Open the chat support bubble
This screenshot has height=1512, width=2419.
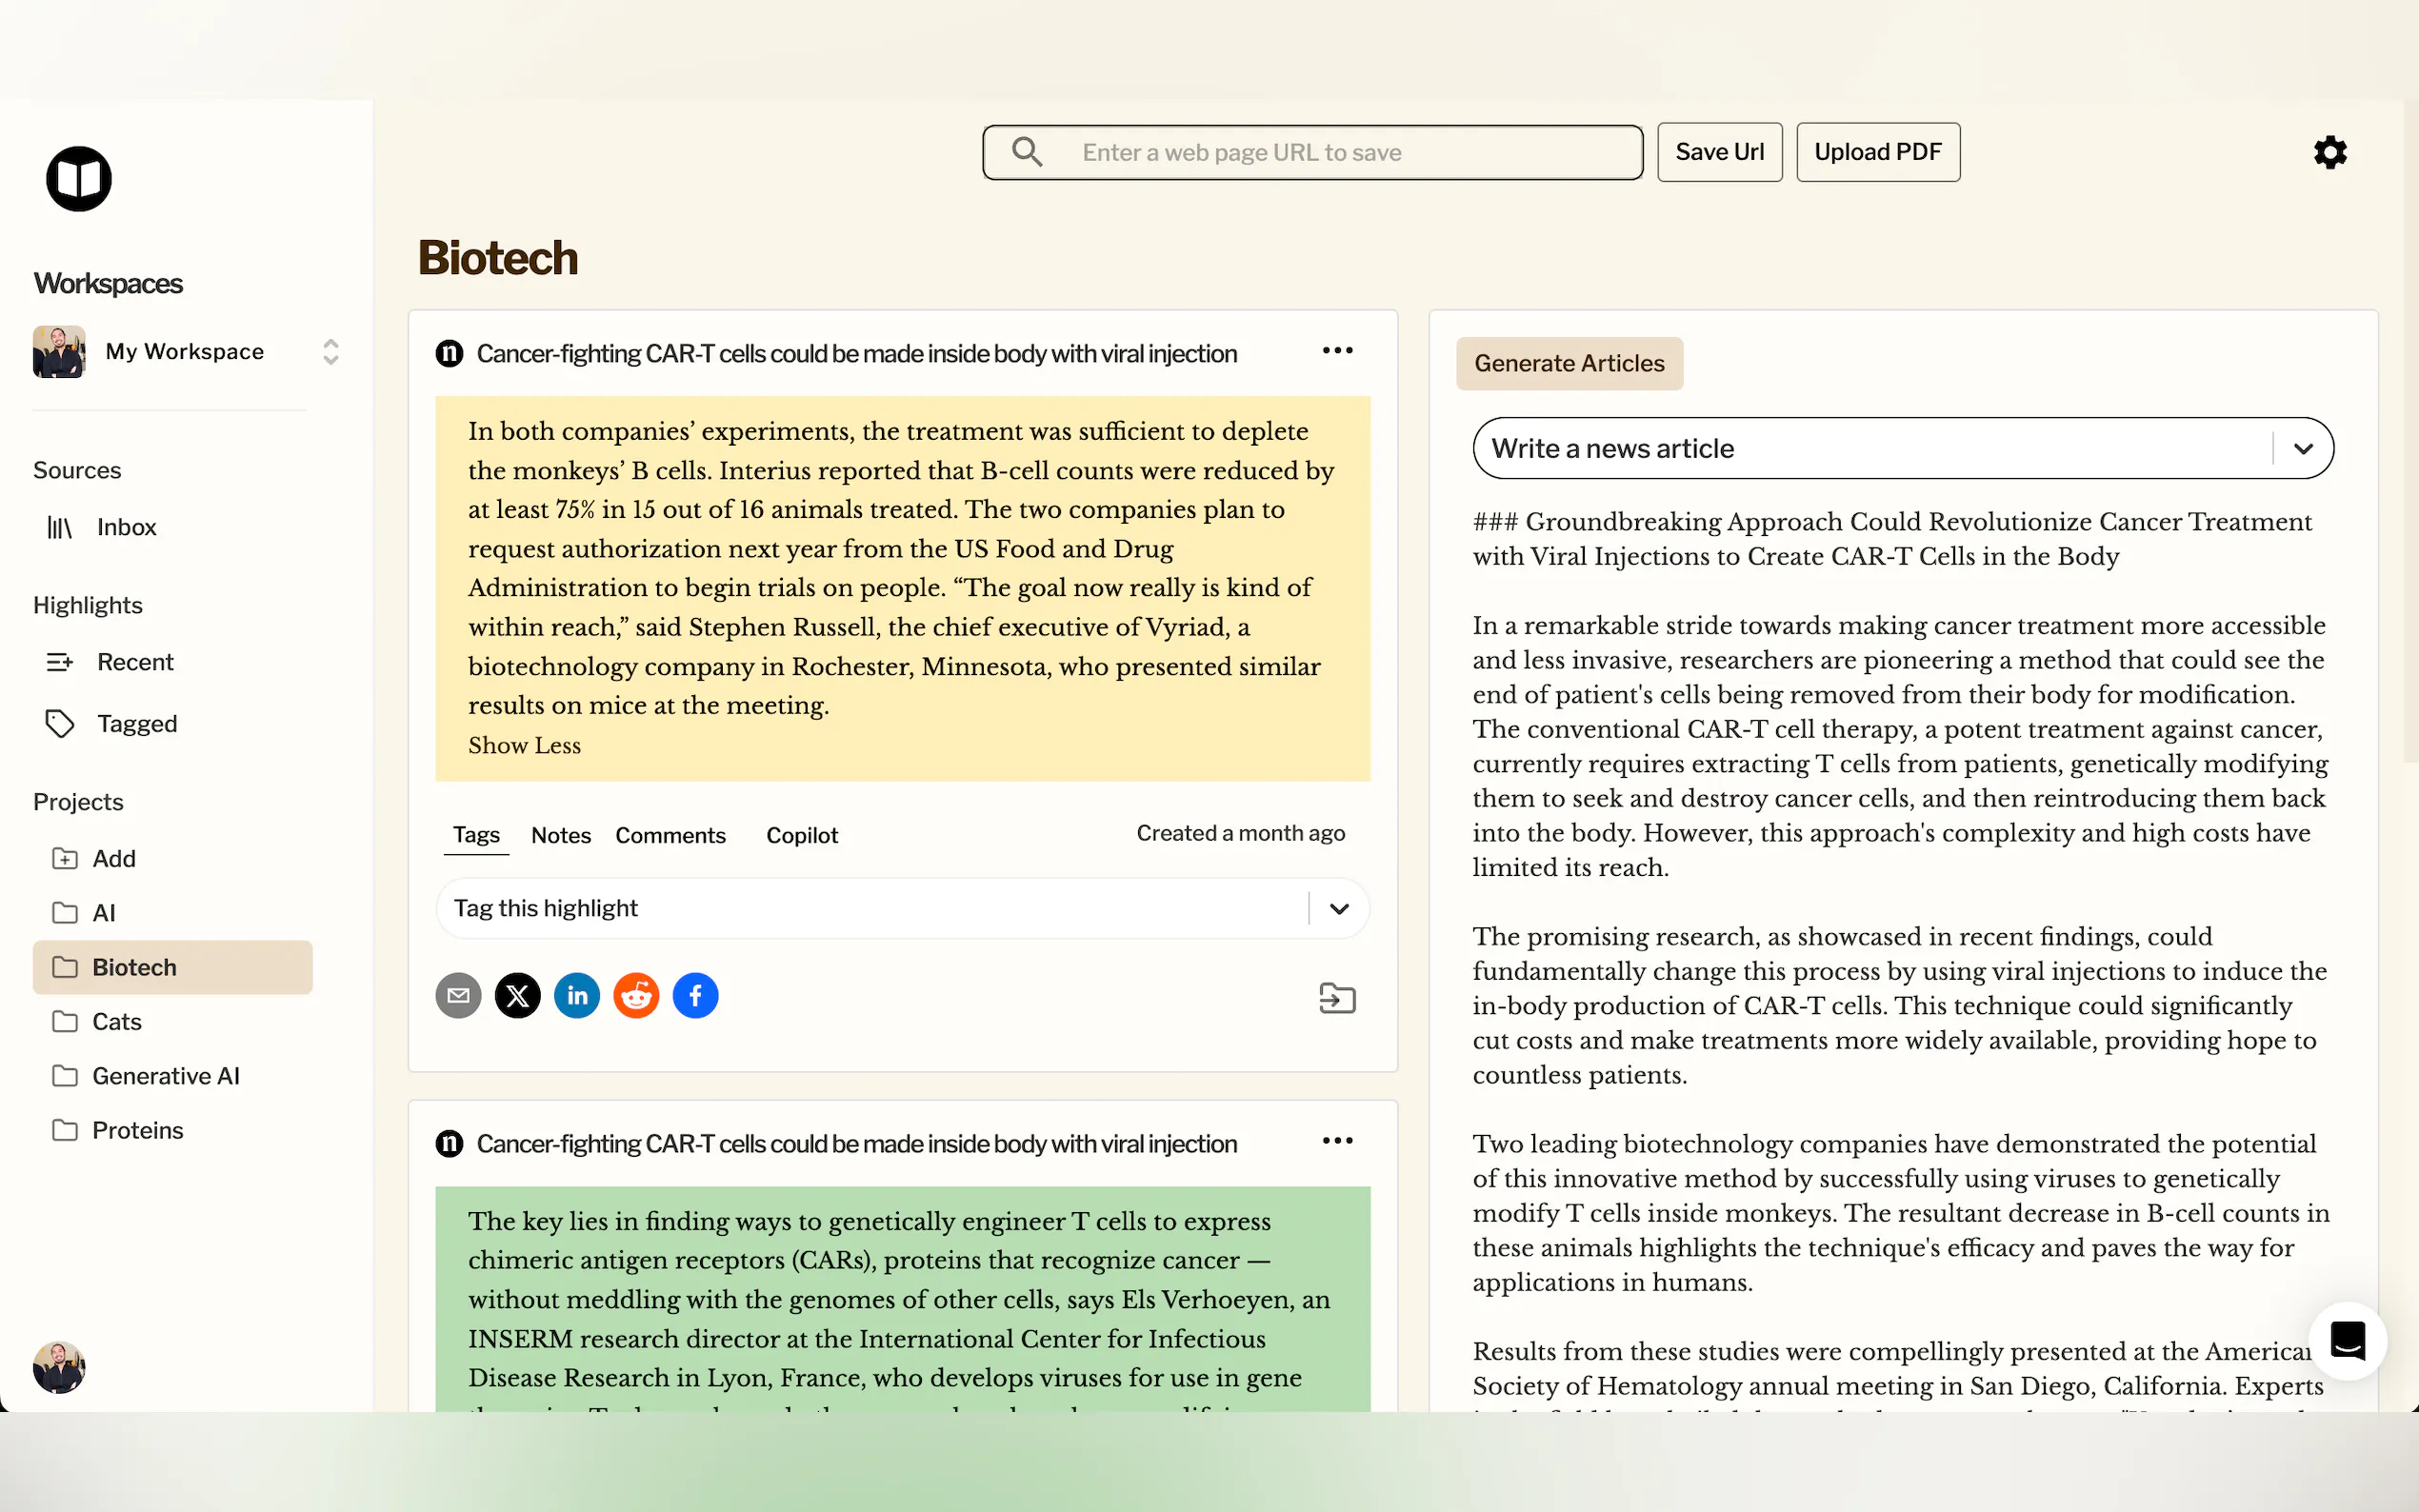(x=2346, y=1340)
